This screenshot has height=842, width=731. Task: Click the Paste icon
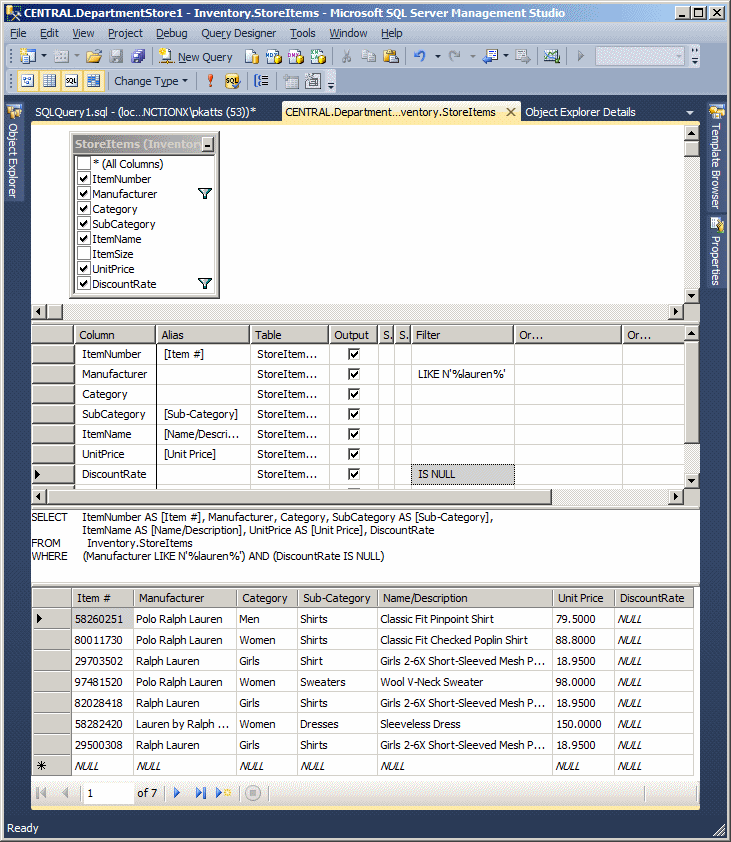pyautogui.click(x=390, y=56)
